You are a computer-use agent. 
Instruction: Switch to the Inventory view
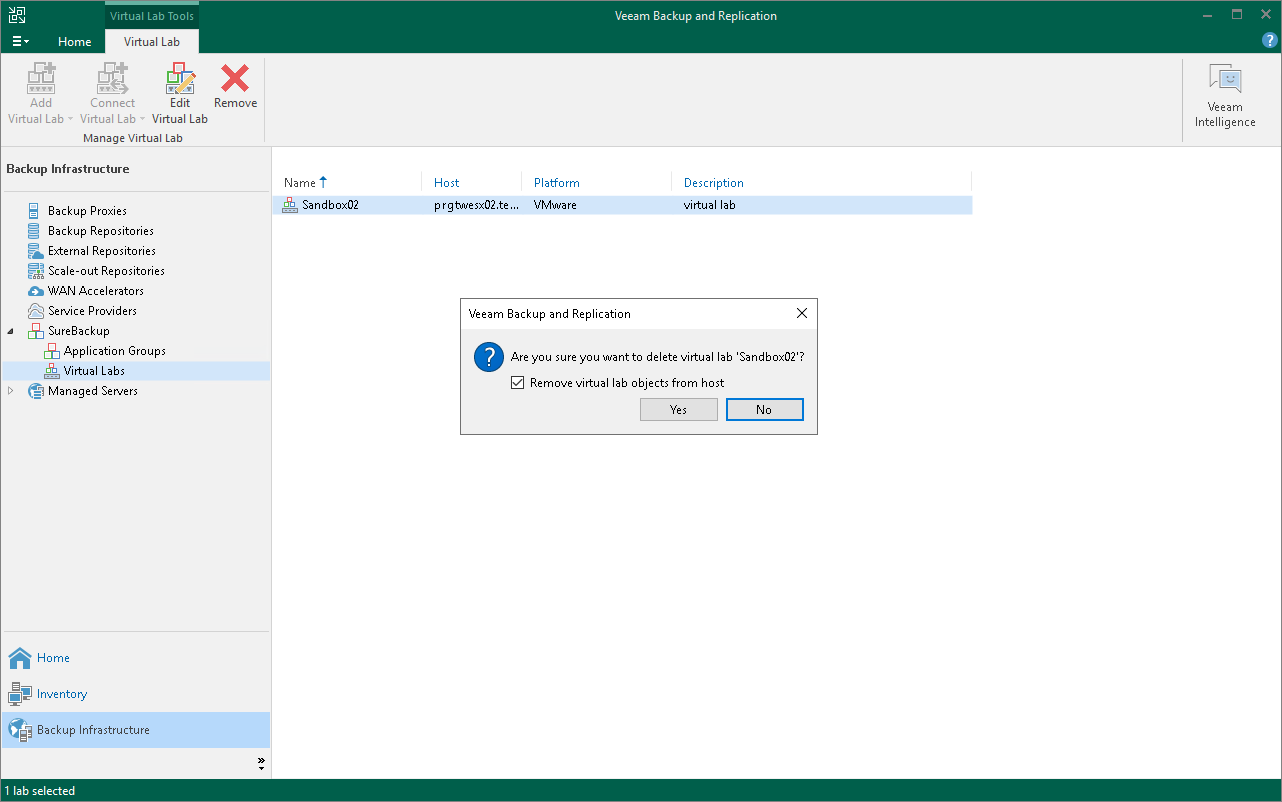[62, 694]
